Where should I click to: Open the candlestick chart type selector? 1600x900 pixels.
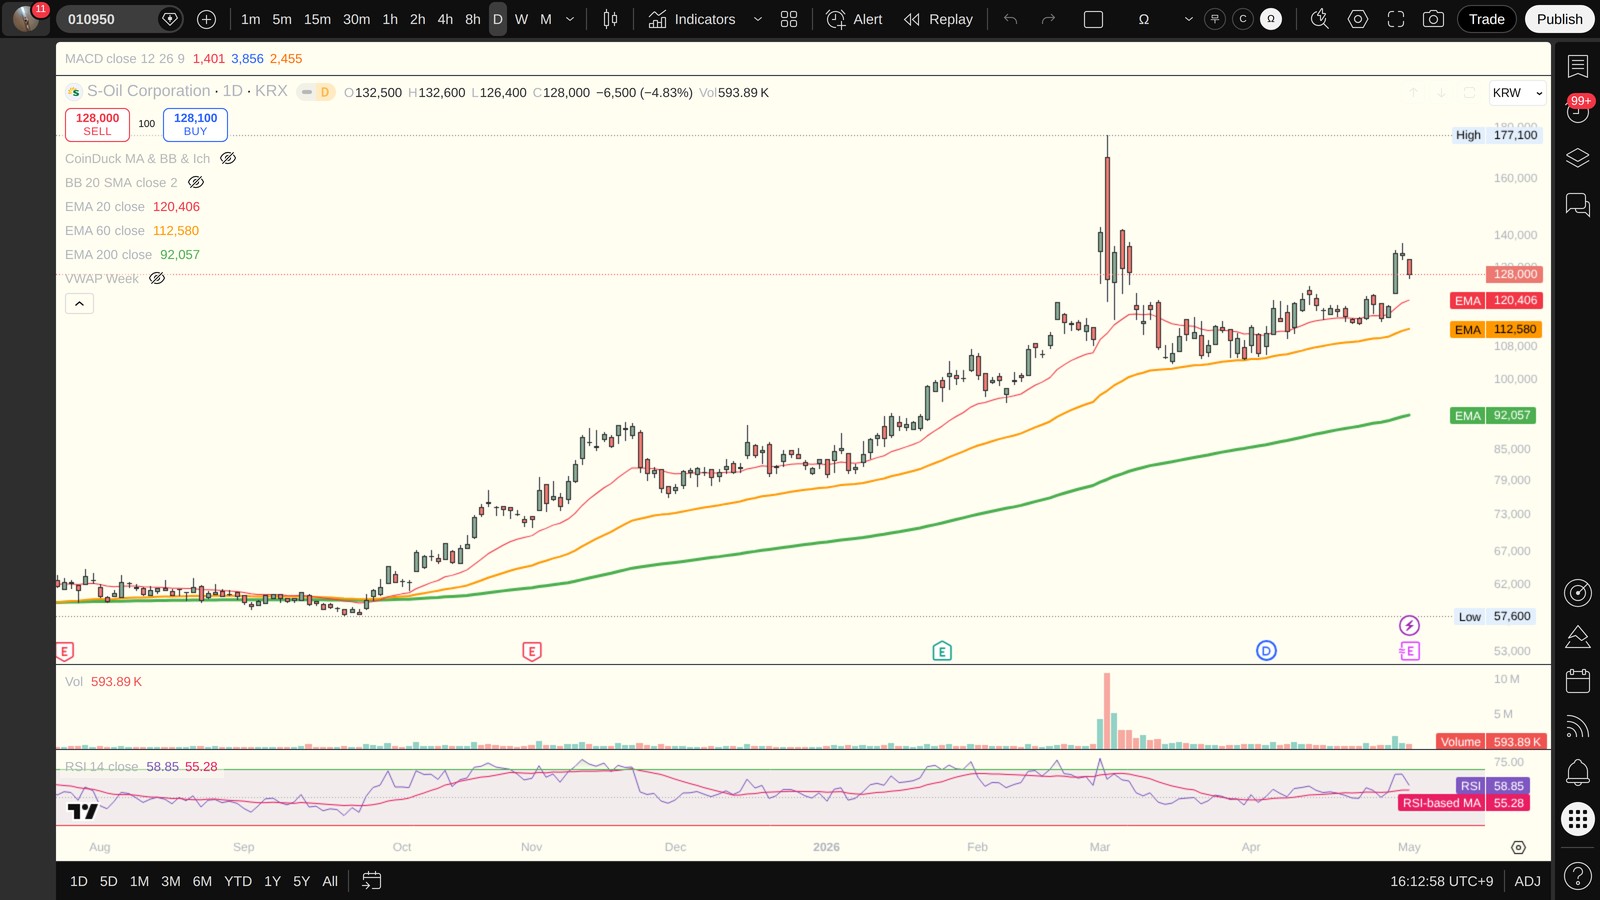tap(610, 19)
